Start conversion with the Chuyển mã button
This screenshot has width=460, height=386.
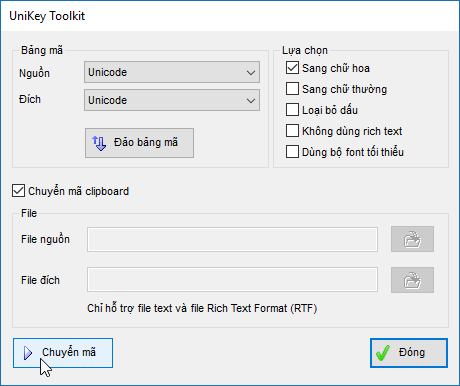[x=63, y=353]
